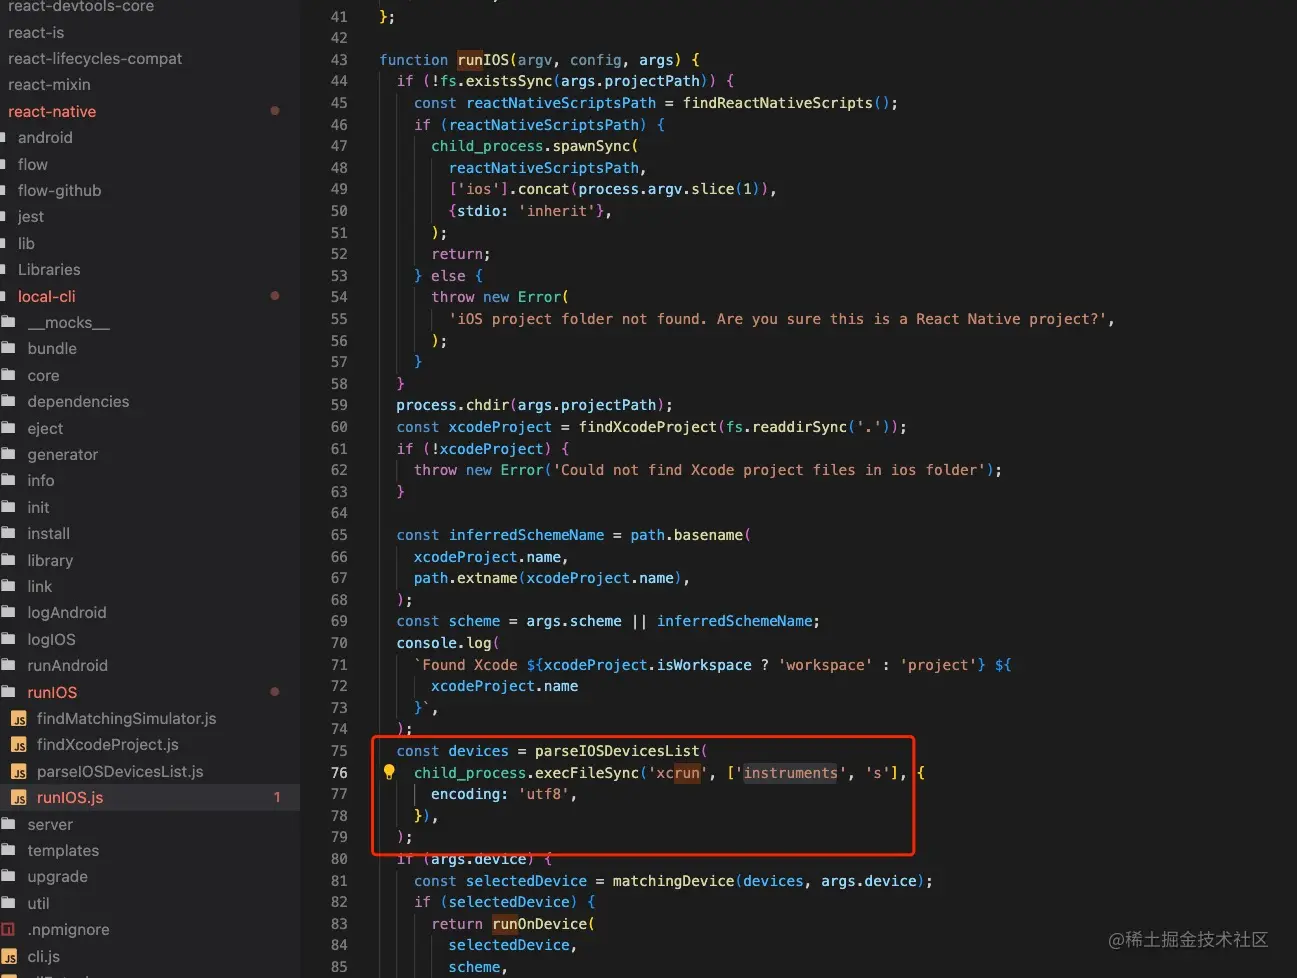Screen dimensions: 1297x978
Task: Click the JS icon beside findXcodeProject.js
Action: point(19,745)
